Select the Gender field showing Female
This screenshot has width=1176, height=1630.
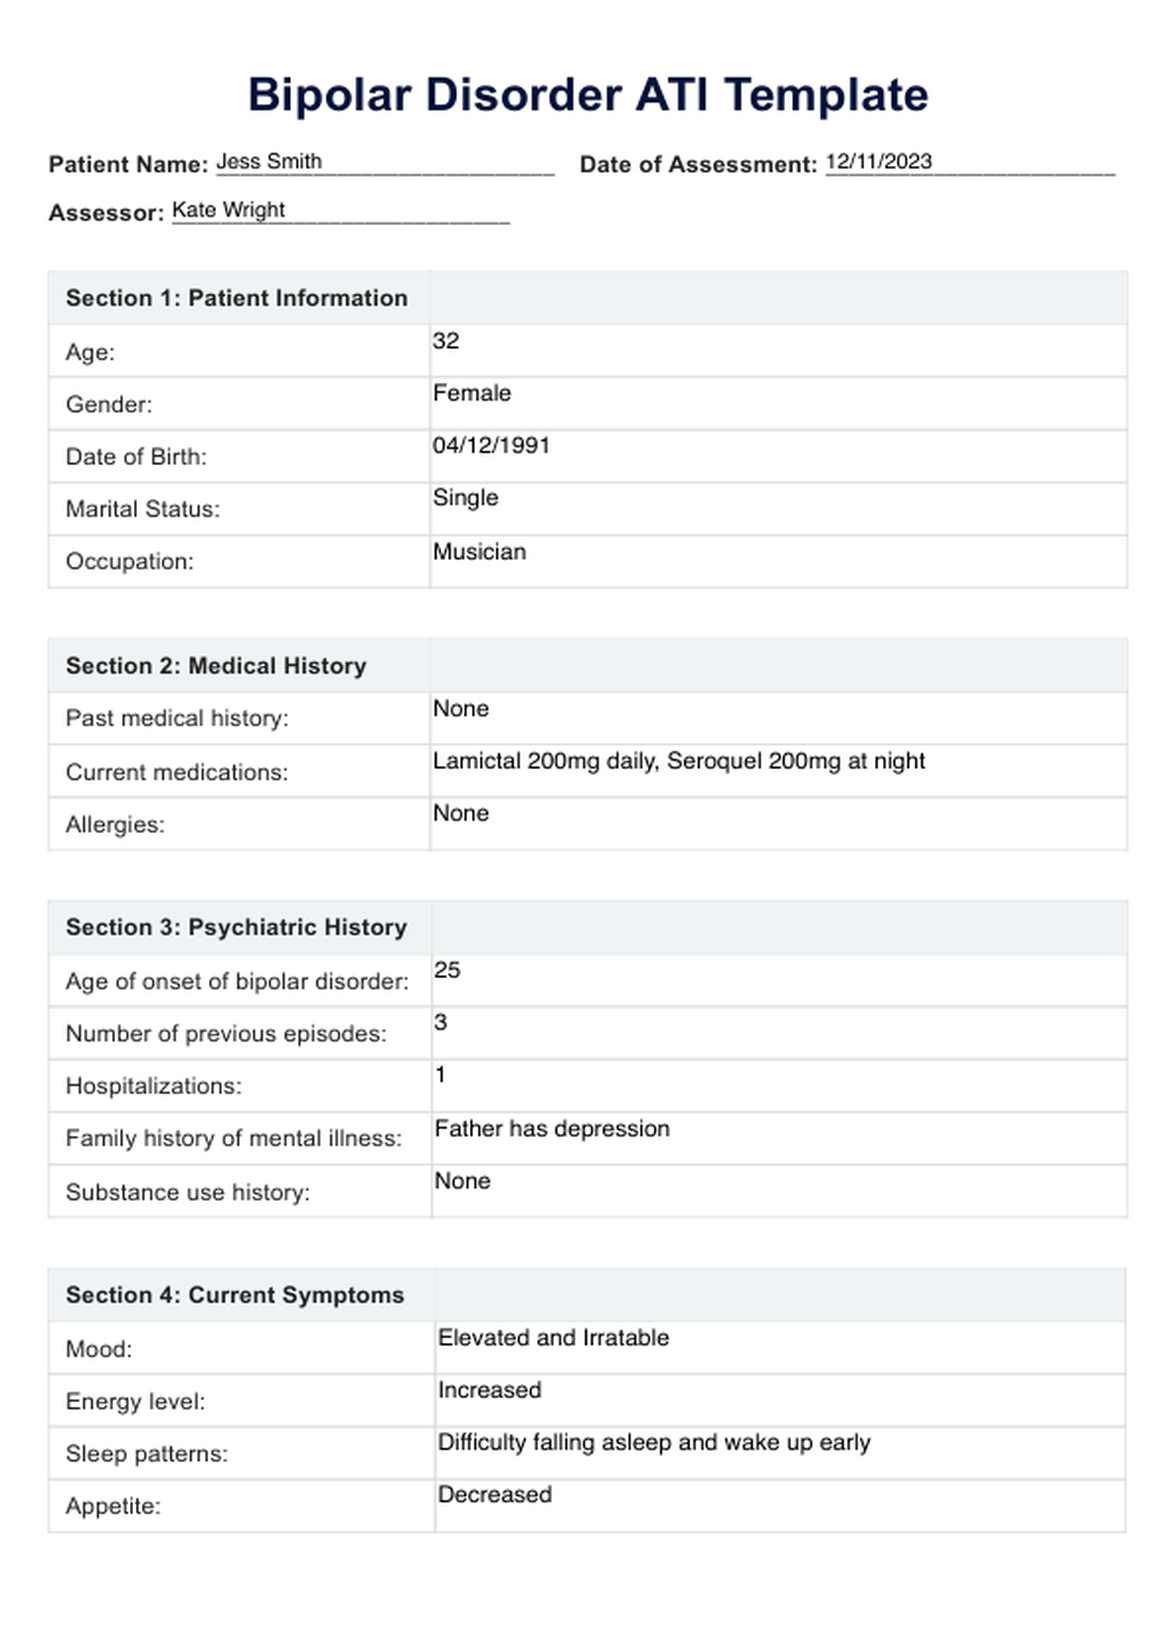point(778,404)
